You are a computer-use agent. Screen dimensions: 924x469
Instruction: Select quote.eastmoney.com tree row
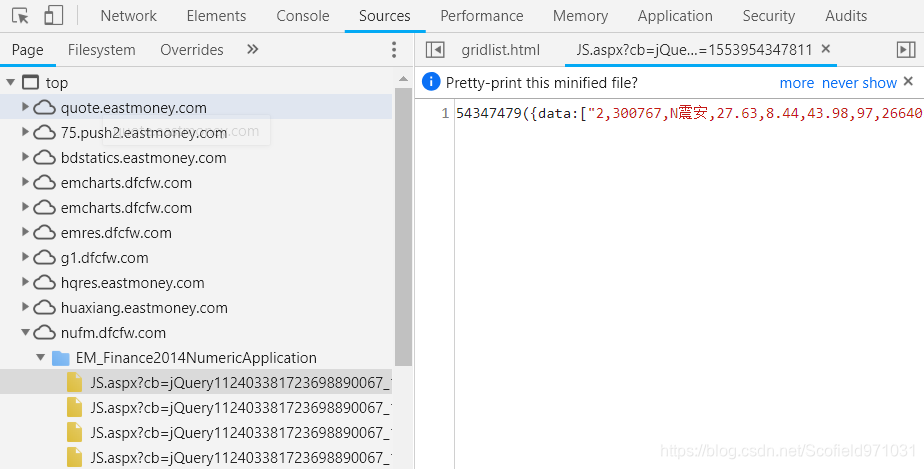(x=196, y=107)
